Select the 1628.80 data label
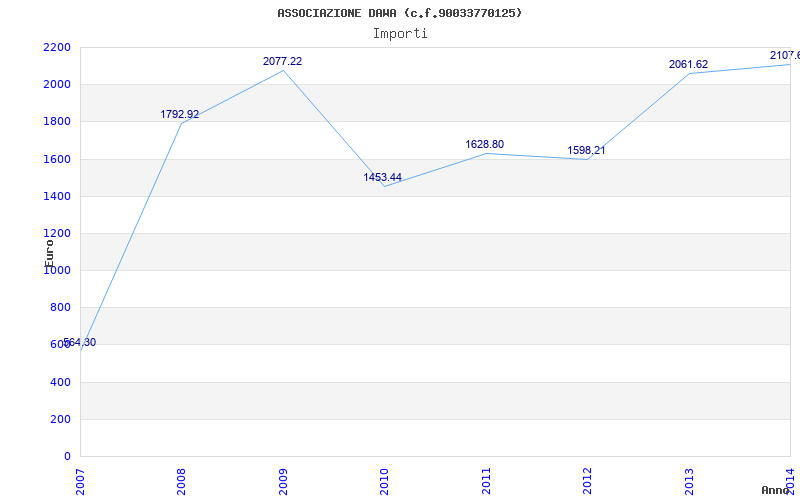Image resolution: width=800 pixels, height=500 pixels. [x=485, y=144]
